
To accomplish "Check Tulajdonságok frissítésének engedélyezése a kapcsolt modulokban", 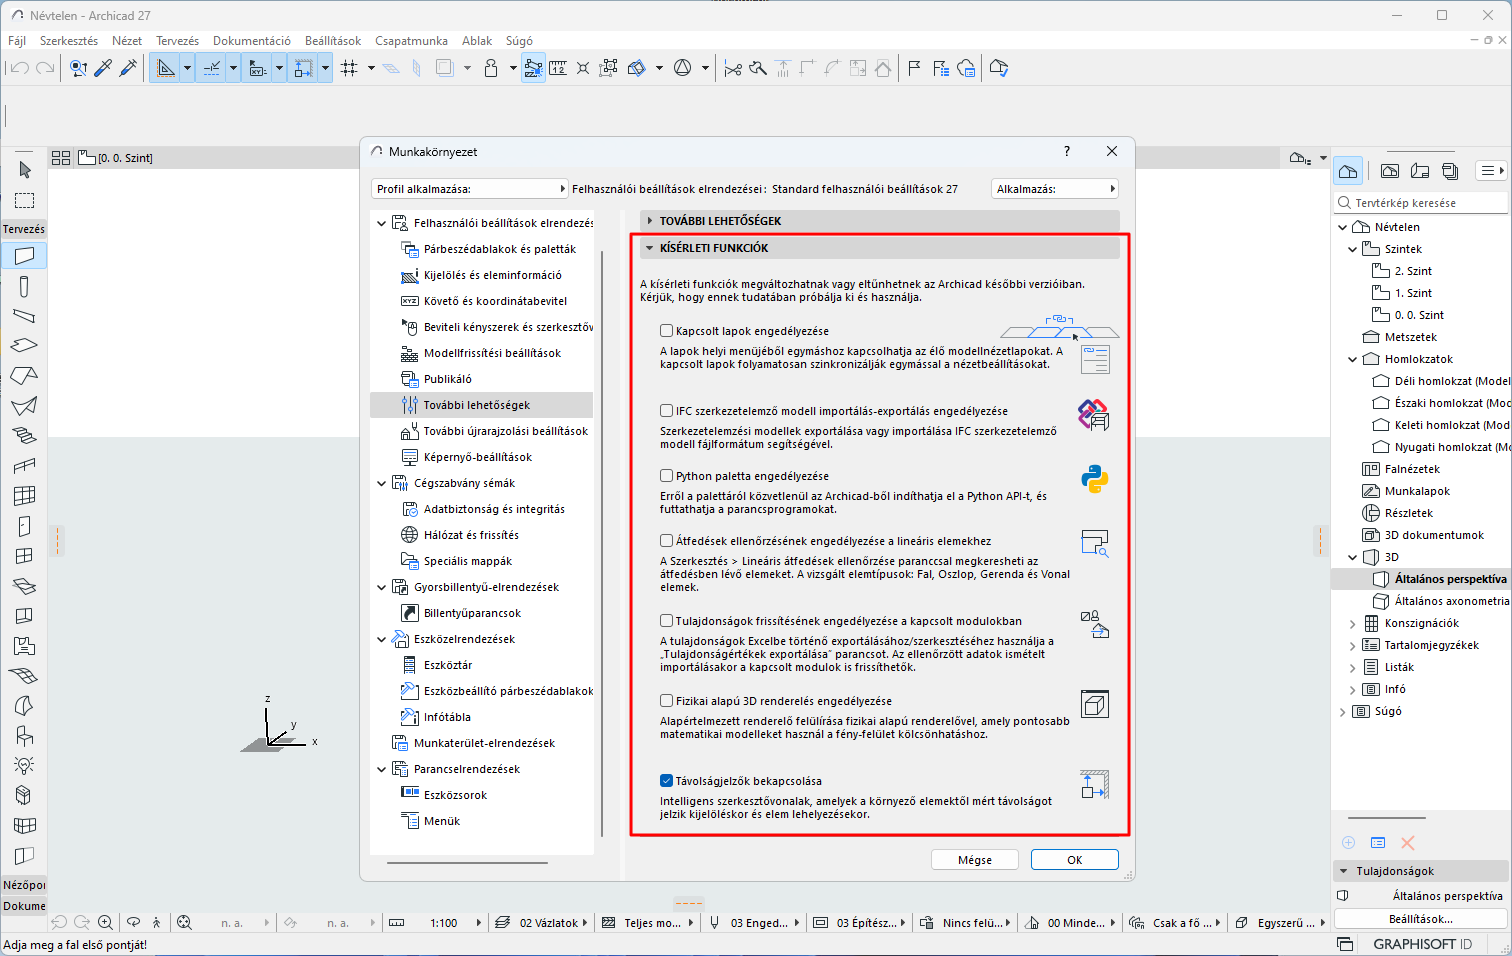I will [666, 620].
